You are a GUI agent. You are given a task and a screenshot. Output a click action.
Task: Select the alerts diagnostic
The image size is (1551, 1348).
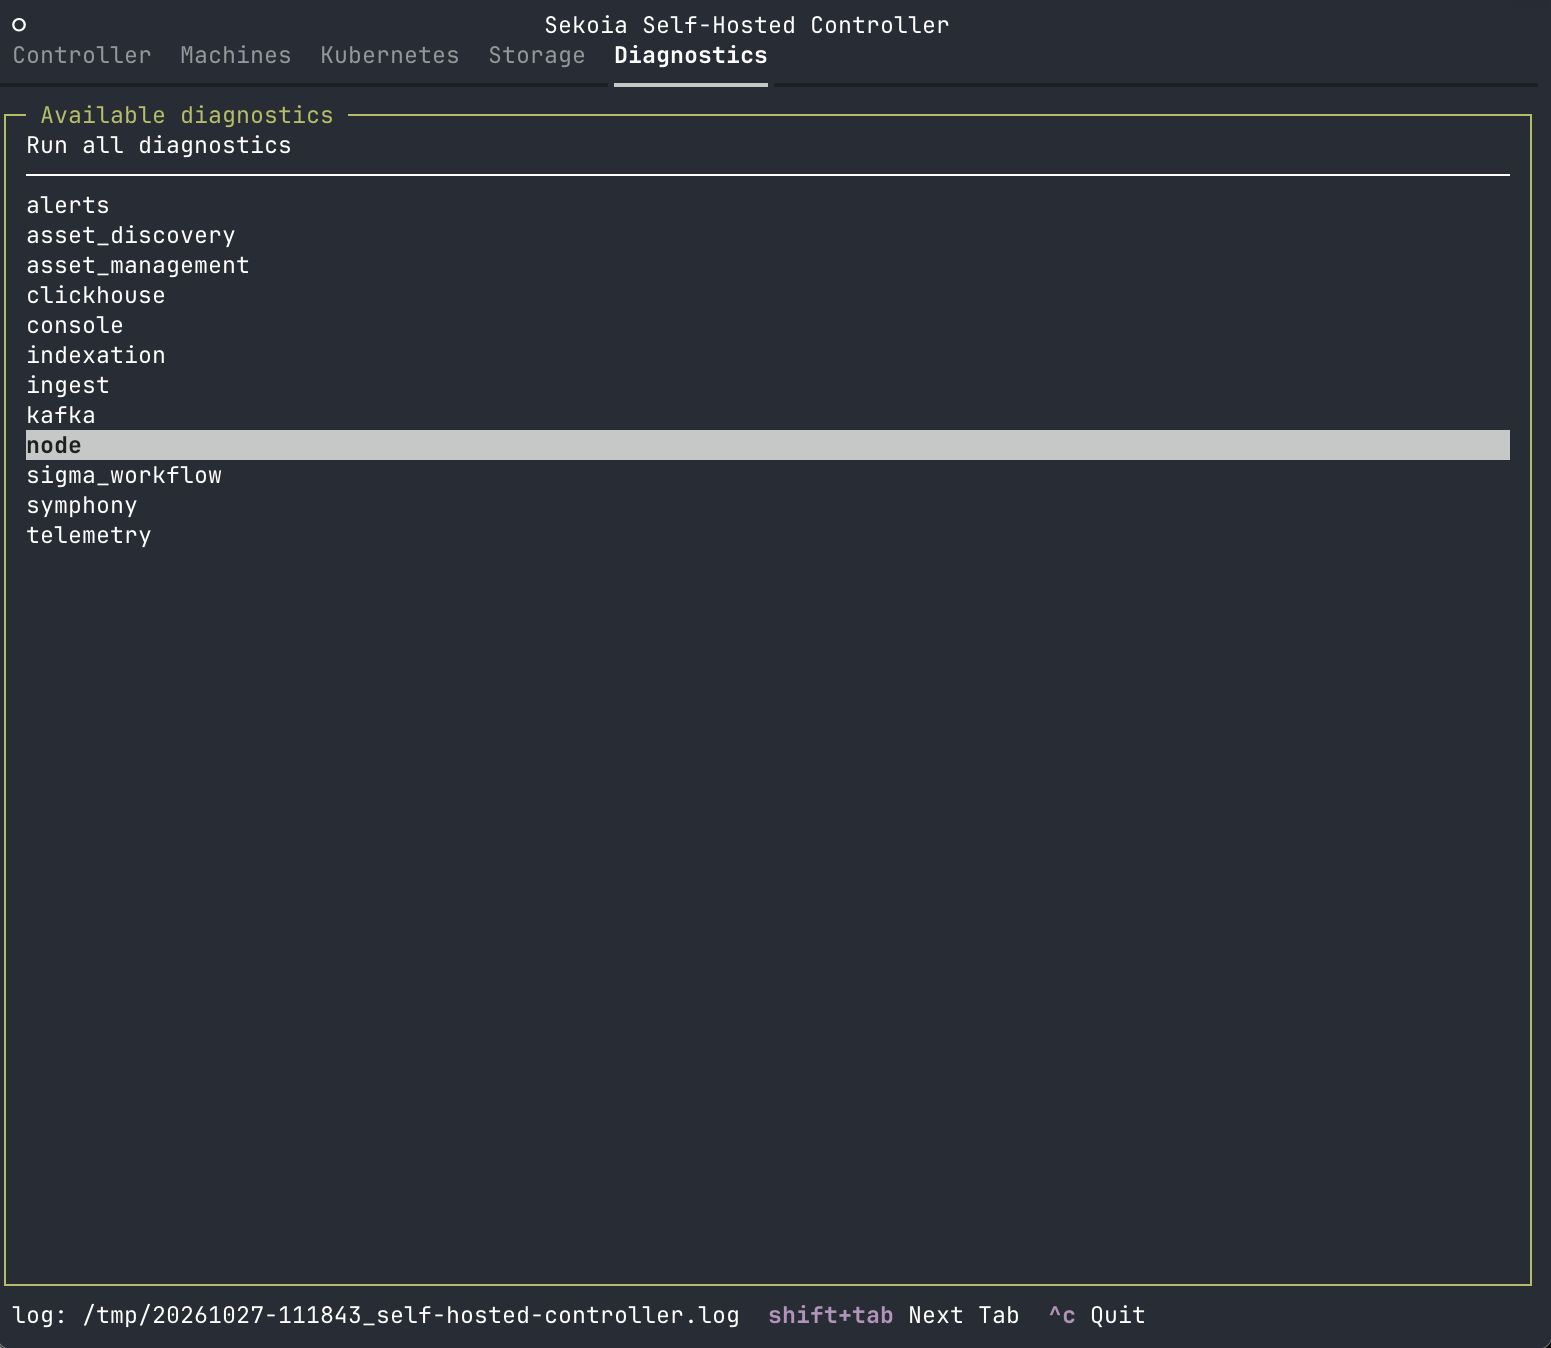[x=768, y=205]
